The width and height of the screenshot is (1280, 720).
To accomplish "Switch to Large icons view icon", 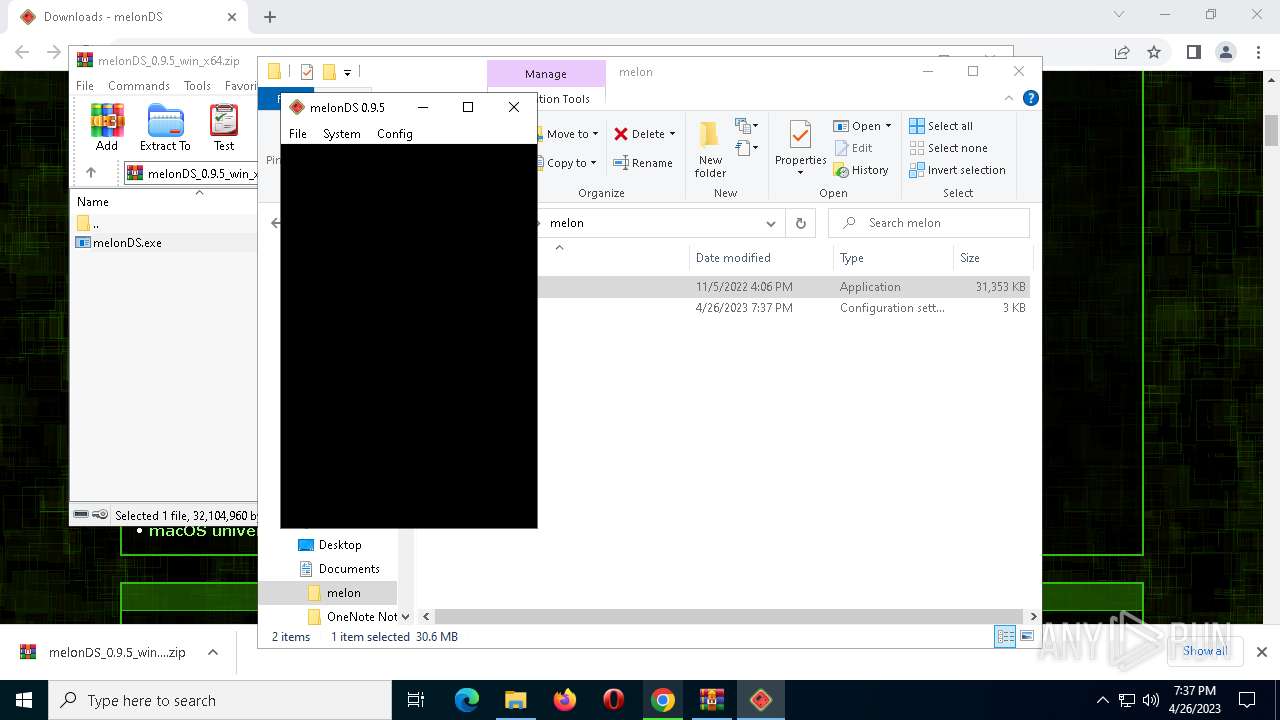I will (1026, 637).
